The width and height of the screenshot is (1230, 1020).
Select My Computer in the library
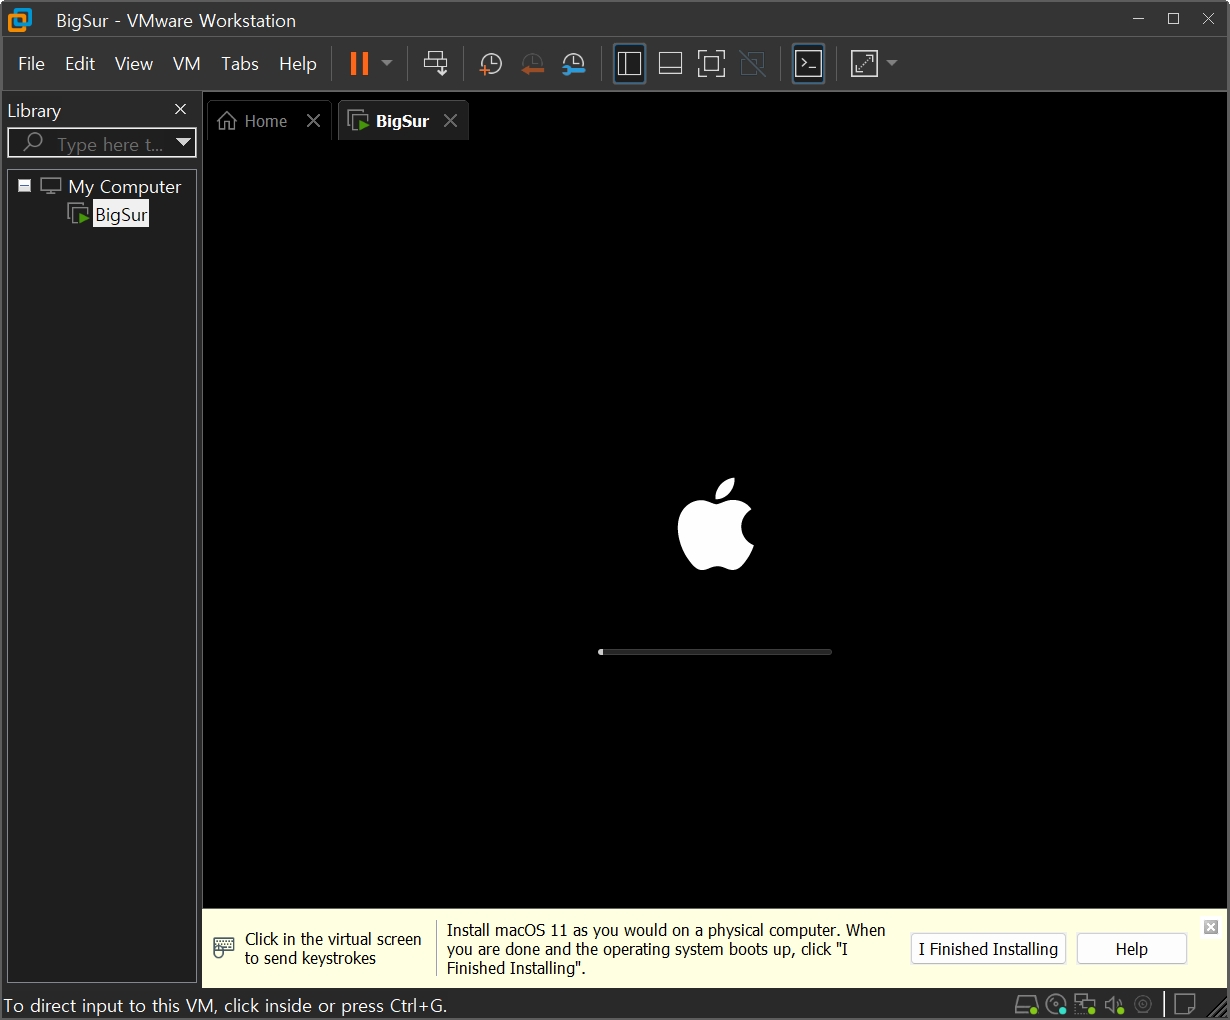124,187
